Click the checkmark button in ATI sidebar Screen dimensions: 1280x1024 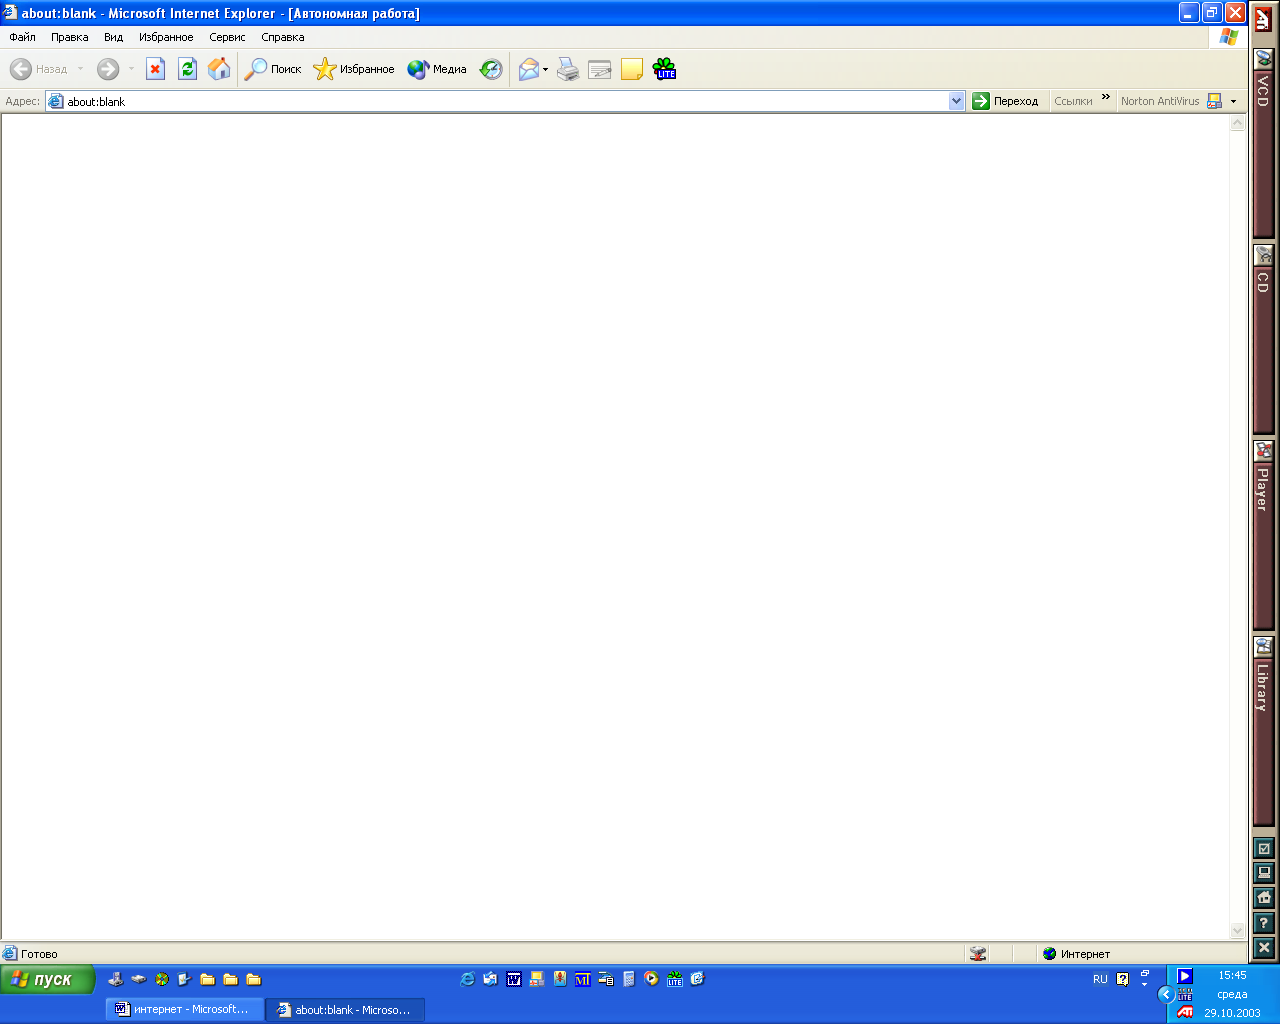pyautogui.click(x=1264, y=848)
